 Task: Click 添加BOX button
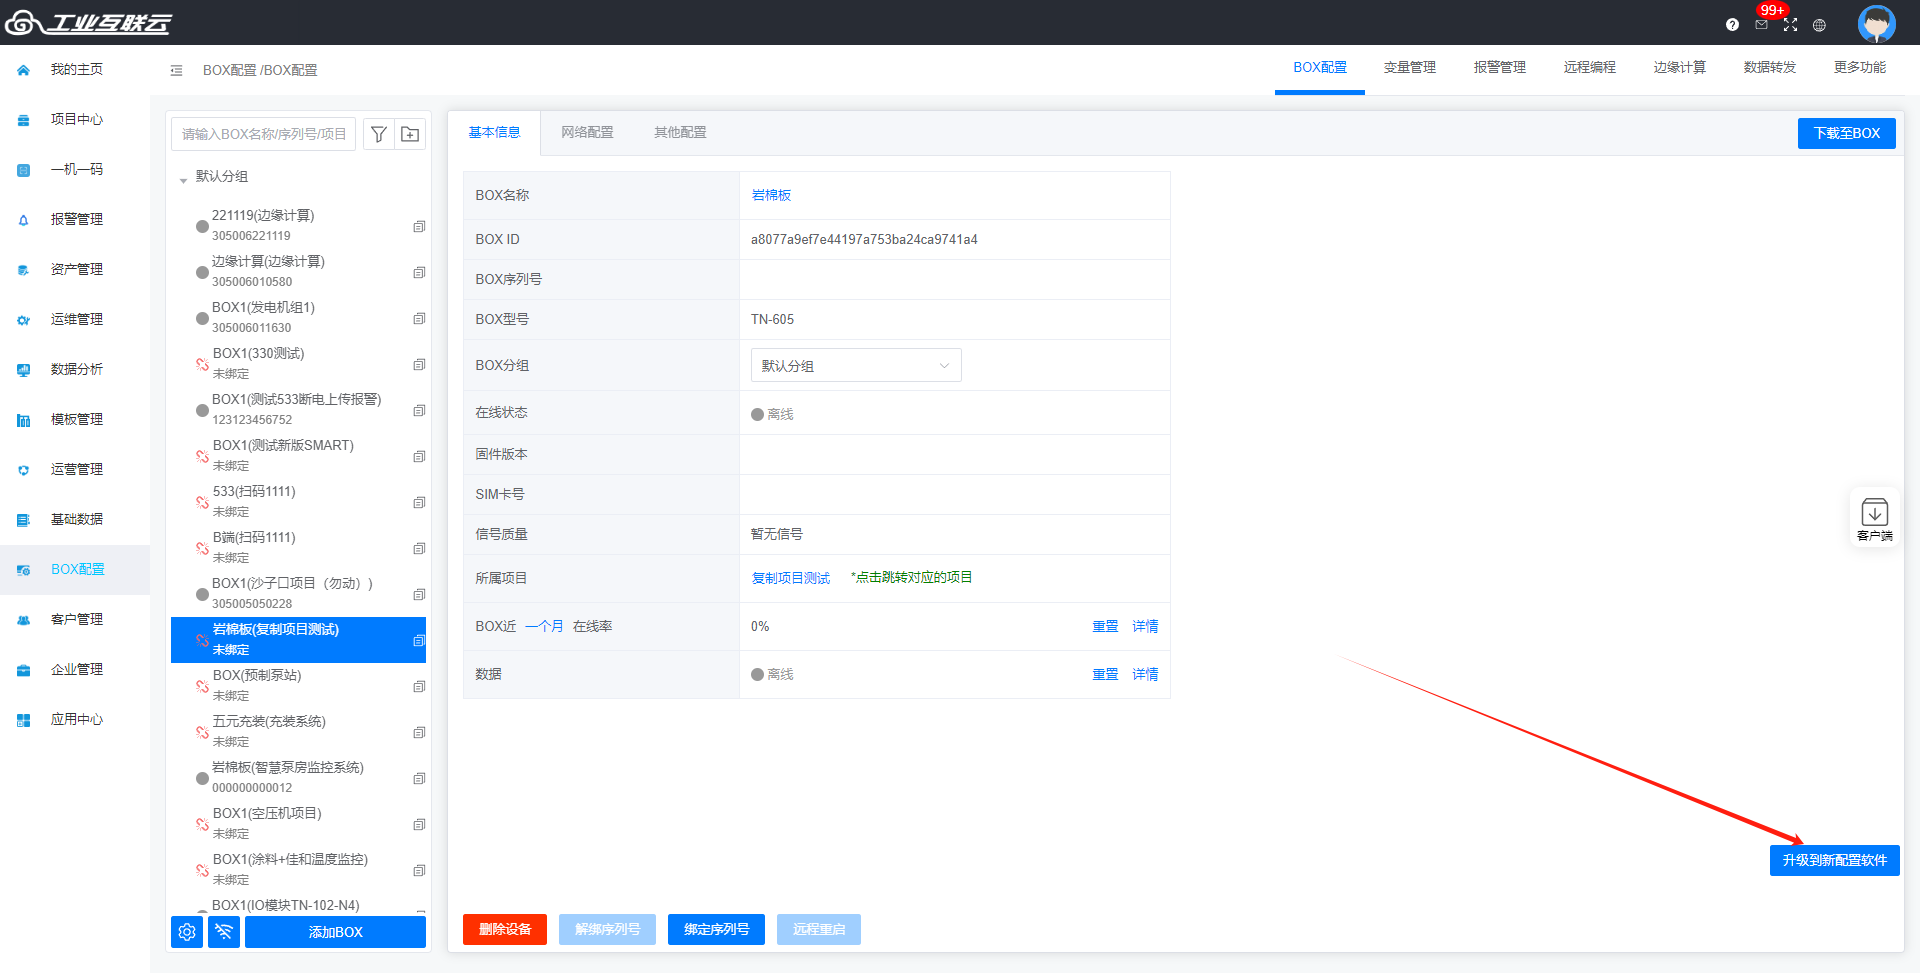click(335, 932)
